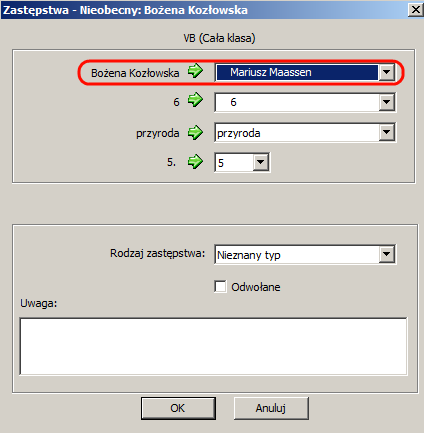Confirm the substitution with OK button
The height and width of the screenshot is (433, 424).
click(178, 408)
